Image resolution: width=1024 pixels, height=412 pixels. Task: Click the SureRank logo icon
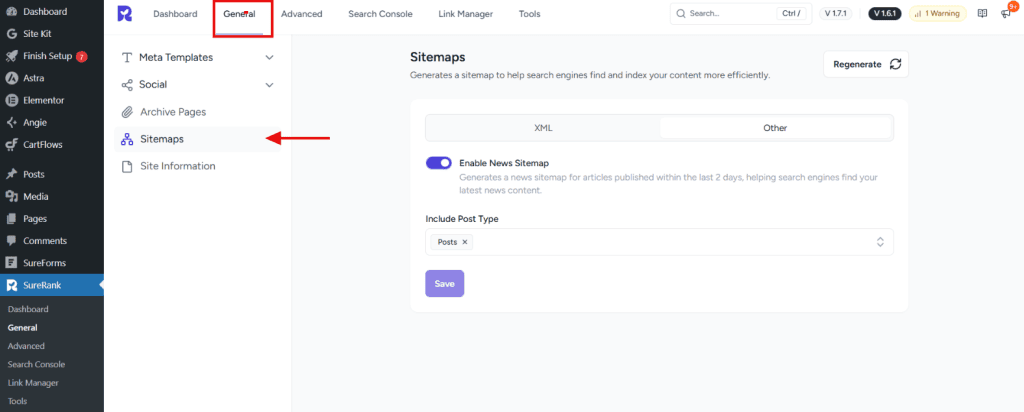(x=124, y=14)
